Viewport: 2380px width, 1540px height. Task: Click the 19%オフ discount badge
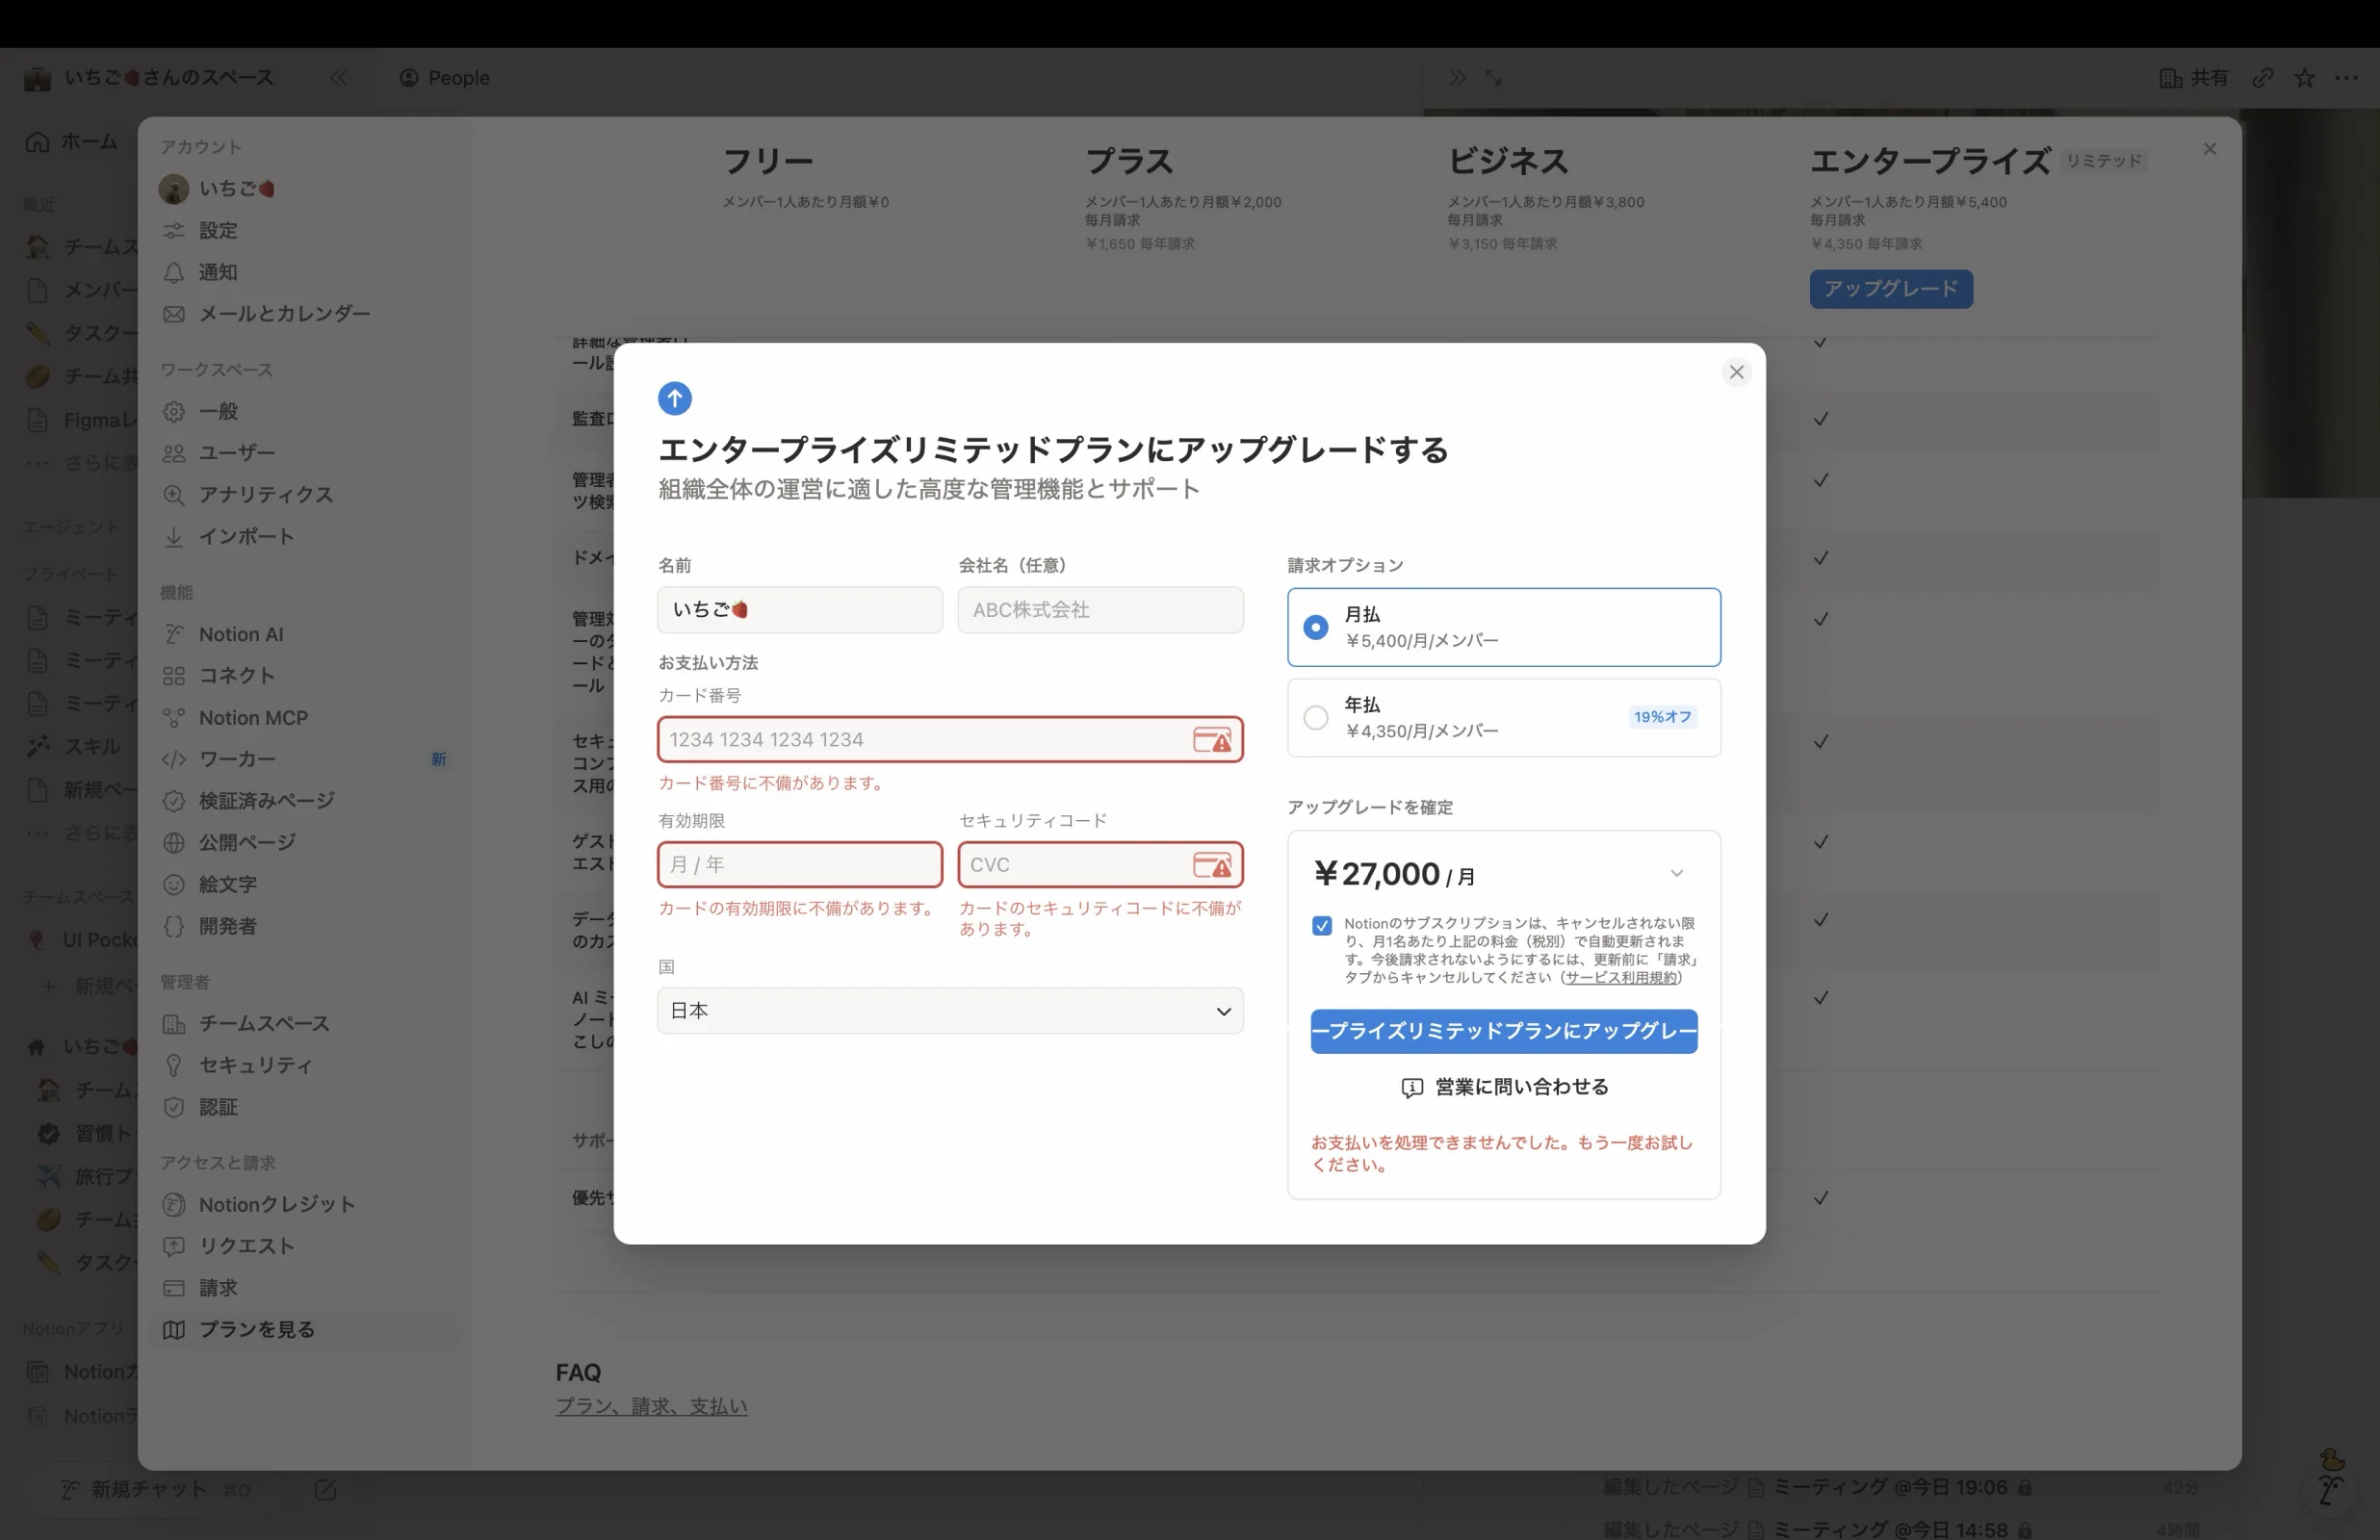click(x=1662, y=717)
